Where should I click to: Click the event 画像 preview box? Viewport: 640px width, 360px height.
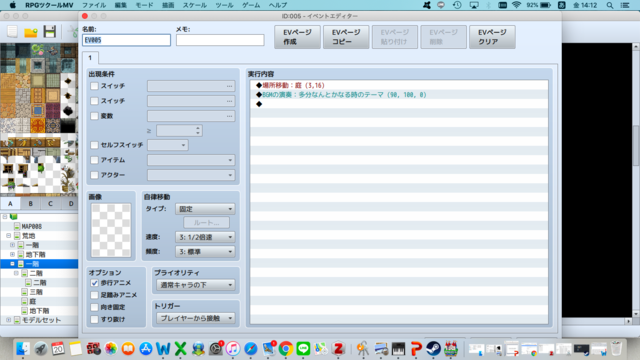111,230
